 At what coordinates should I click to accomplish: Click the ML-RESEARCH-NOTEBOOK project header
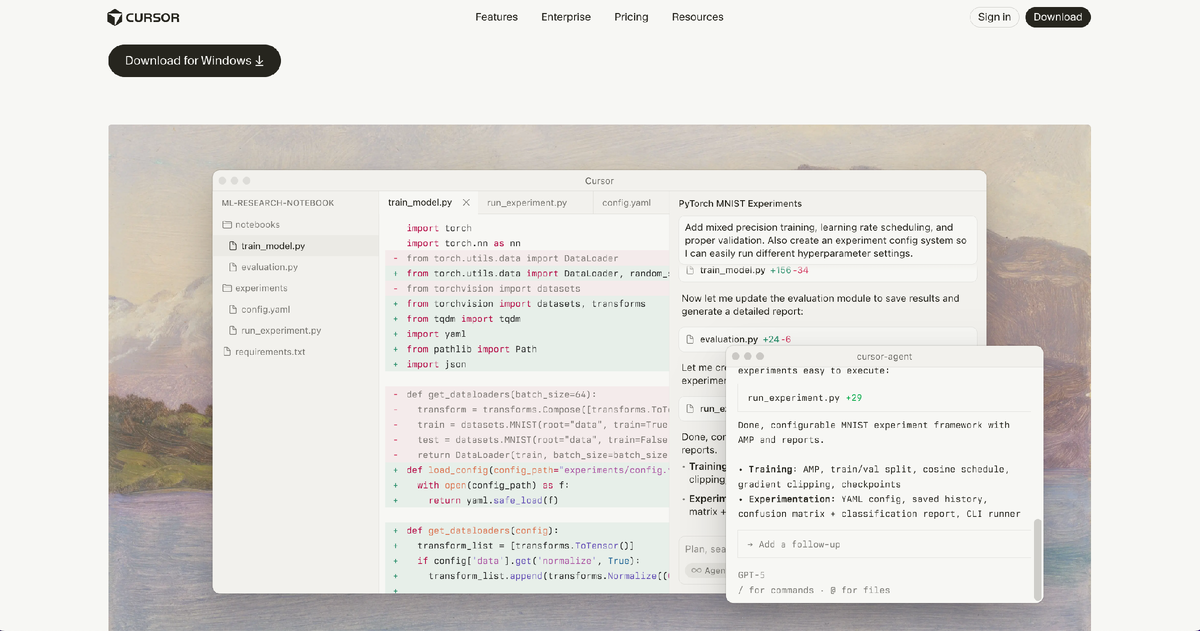pos(278,203)
